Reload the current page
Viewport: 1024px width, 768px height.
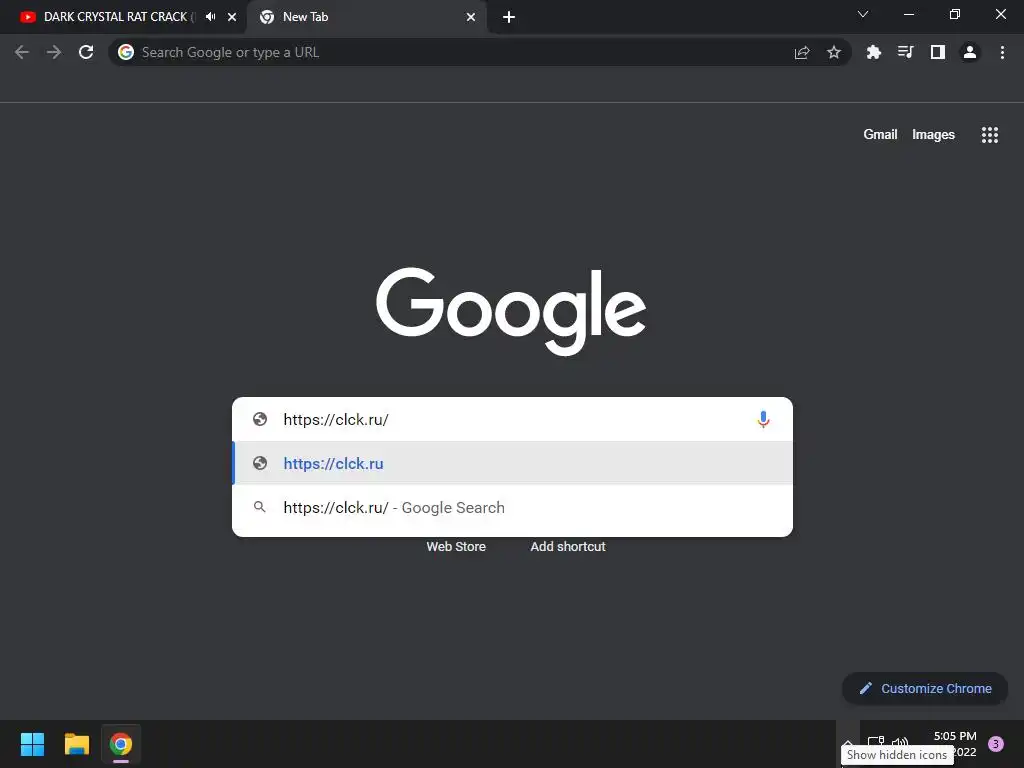86,52
